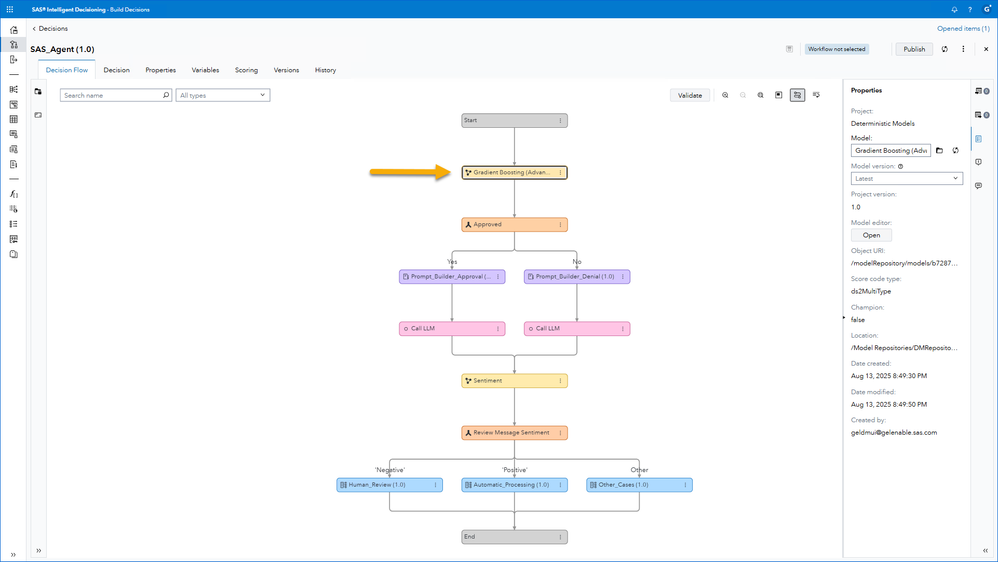998x562 pixels.
Task: Switch to the Properties tab
Action: pyautogui.click(x=160, y=70)
